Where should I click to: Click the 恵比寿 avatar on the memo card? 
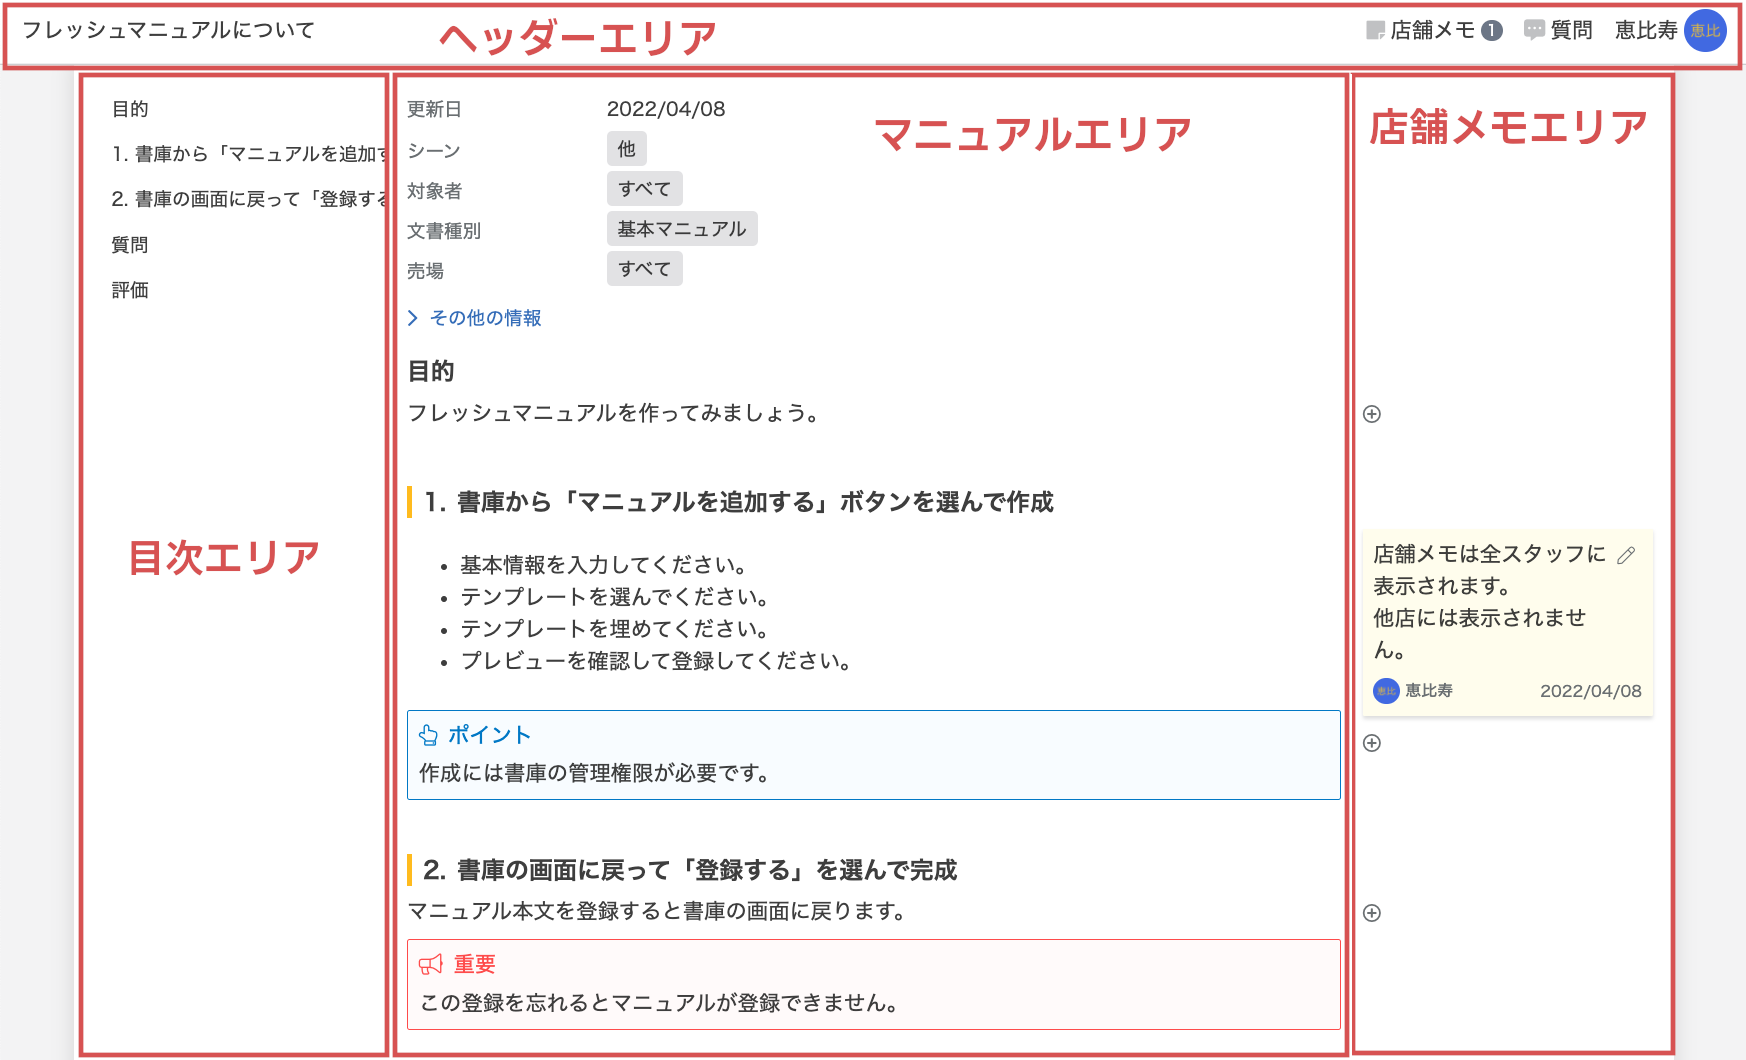tap(1385, 690)
